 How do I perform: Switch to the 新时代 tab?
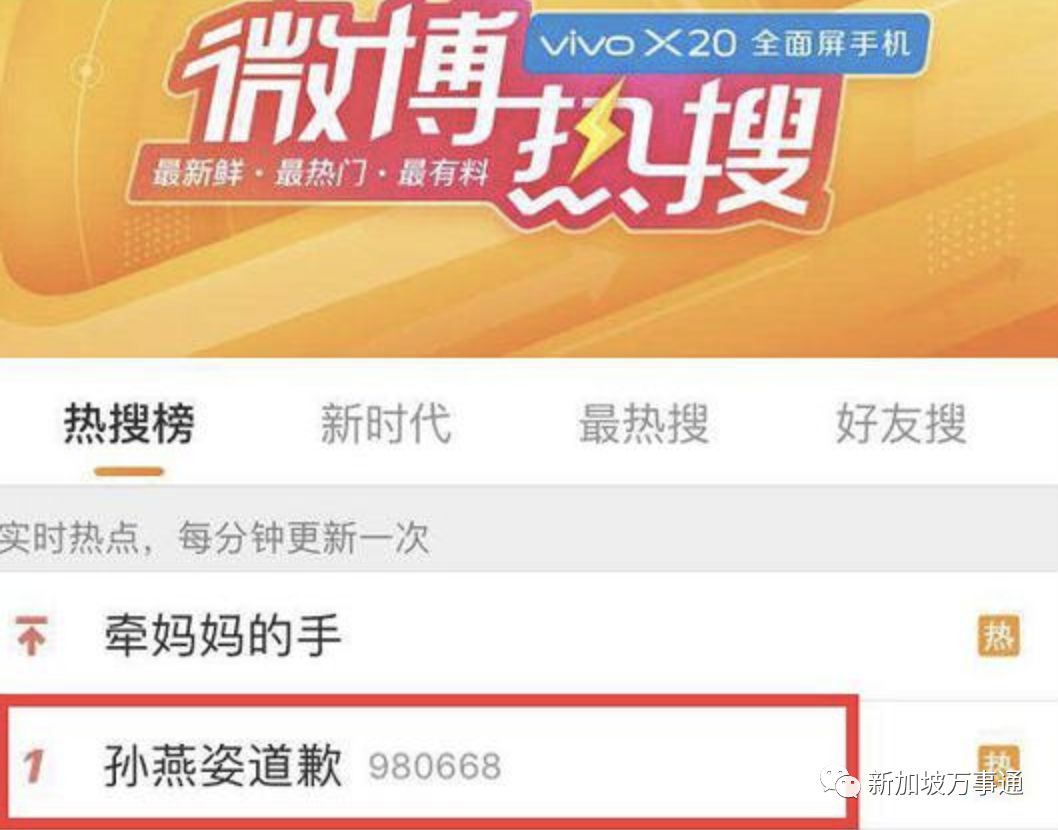coord(386,424)
